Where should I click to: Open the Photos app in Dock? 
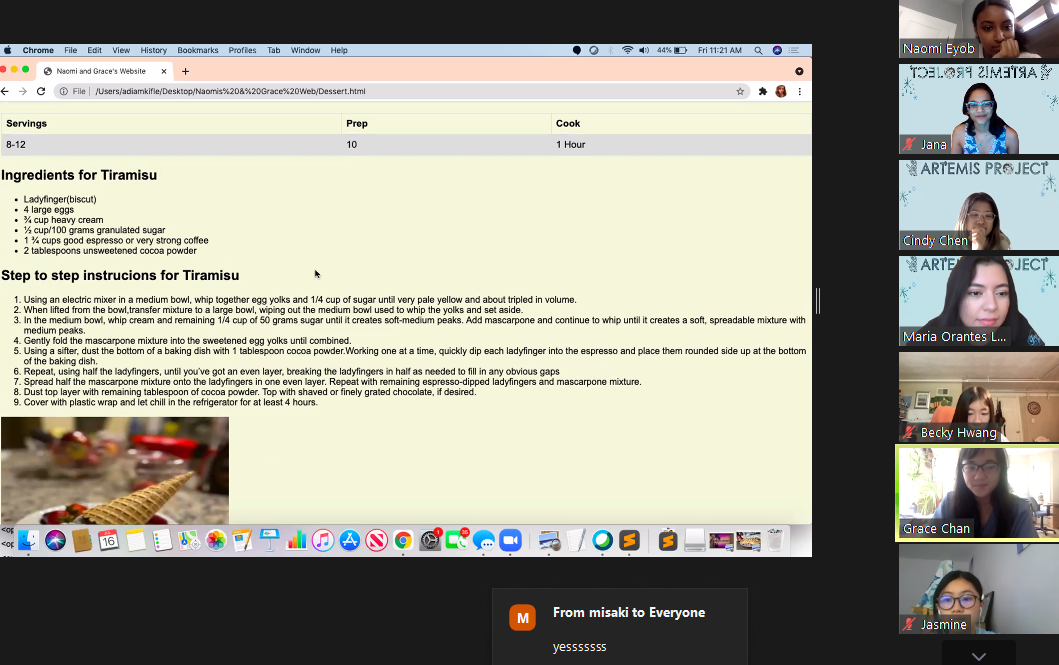coord(216,540)
